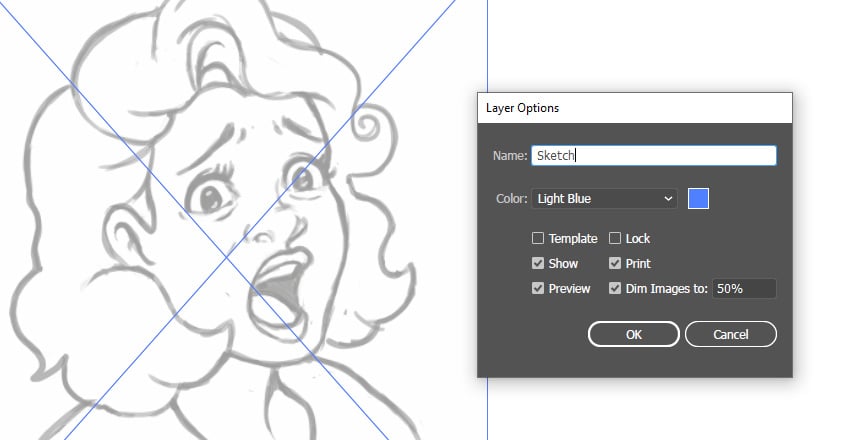The image size is (850, 440).
Task: Enable the Template checkbox
Action: (538, 238)
